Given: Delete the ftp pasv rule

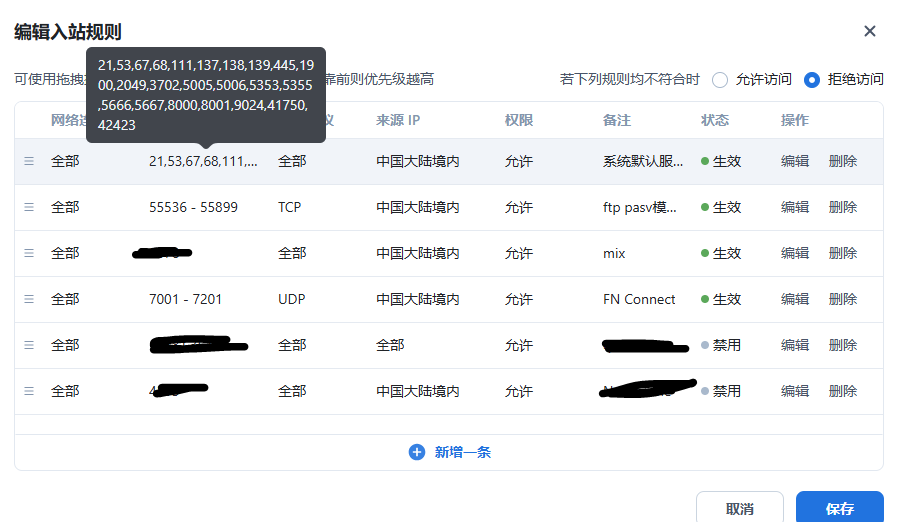Looking at the screenshot, I should [843, 207].
